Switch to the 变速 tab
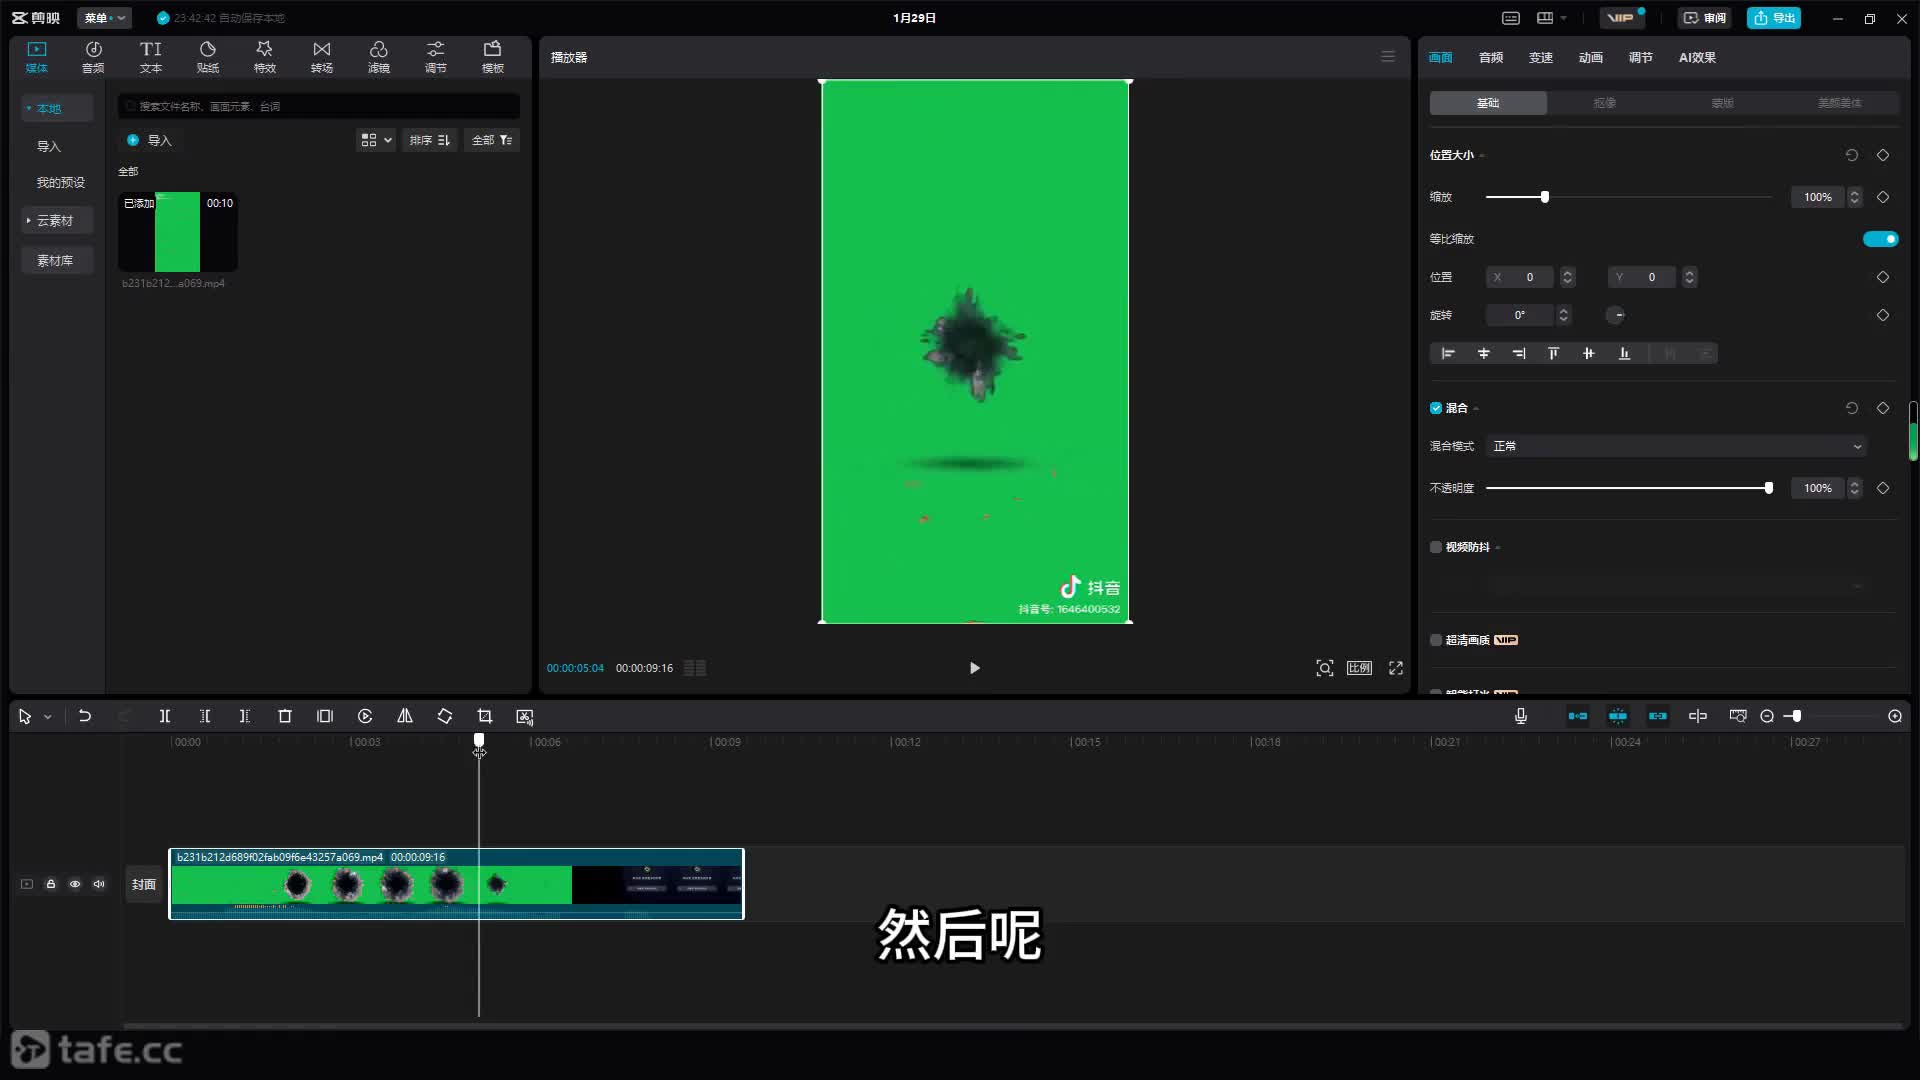Image resolution: width=1920 pixels, height=1080 pixels. (1541, 57)
